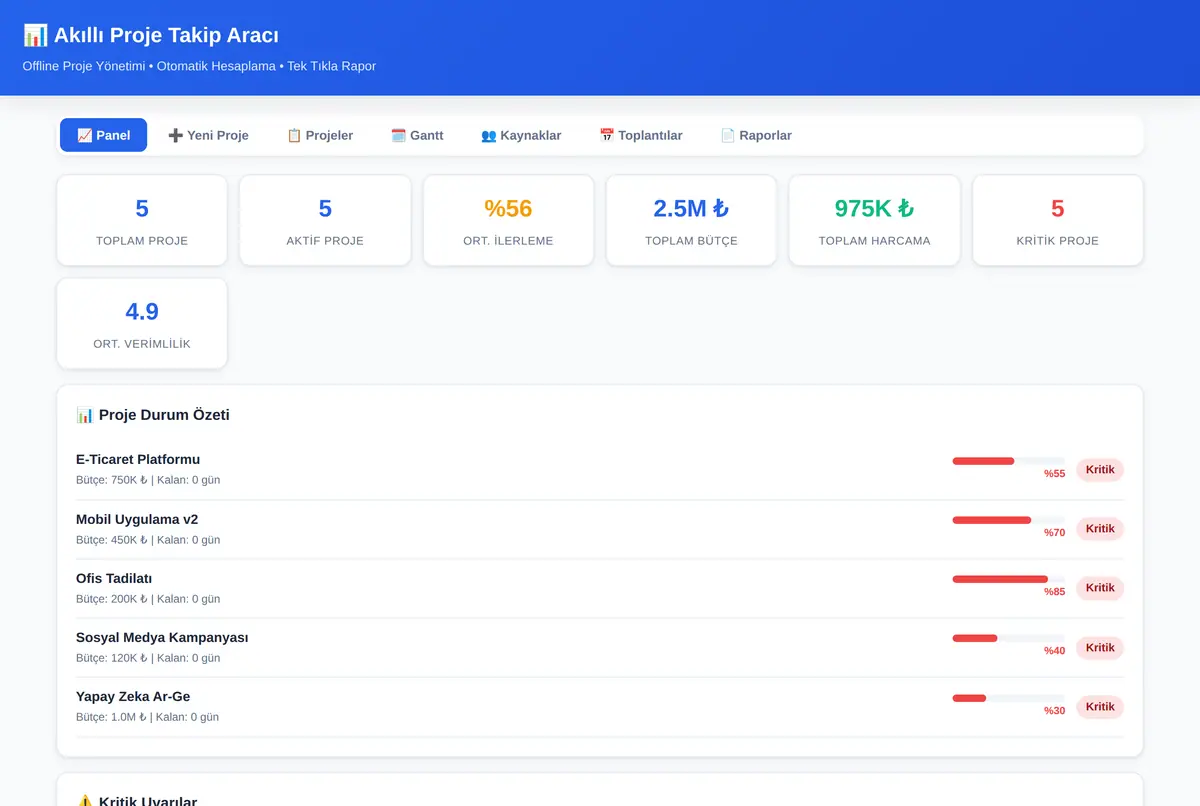
Task: Click the Kritik badge for Ofis Tadilatı
Action: click(x=1100, y=588)
